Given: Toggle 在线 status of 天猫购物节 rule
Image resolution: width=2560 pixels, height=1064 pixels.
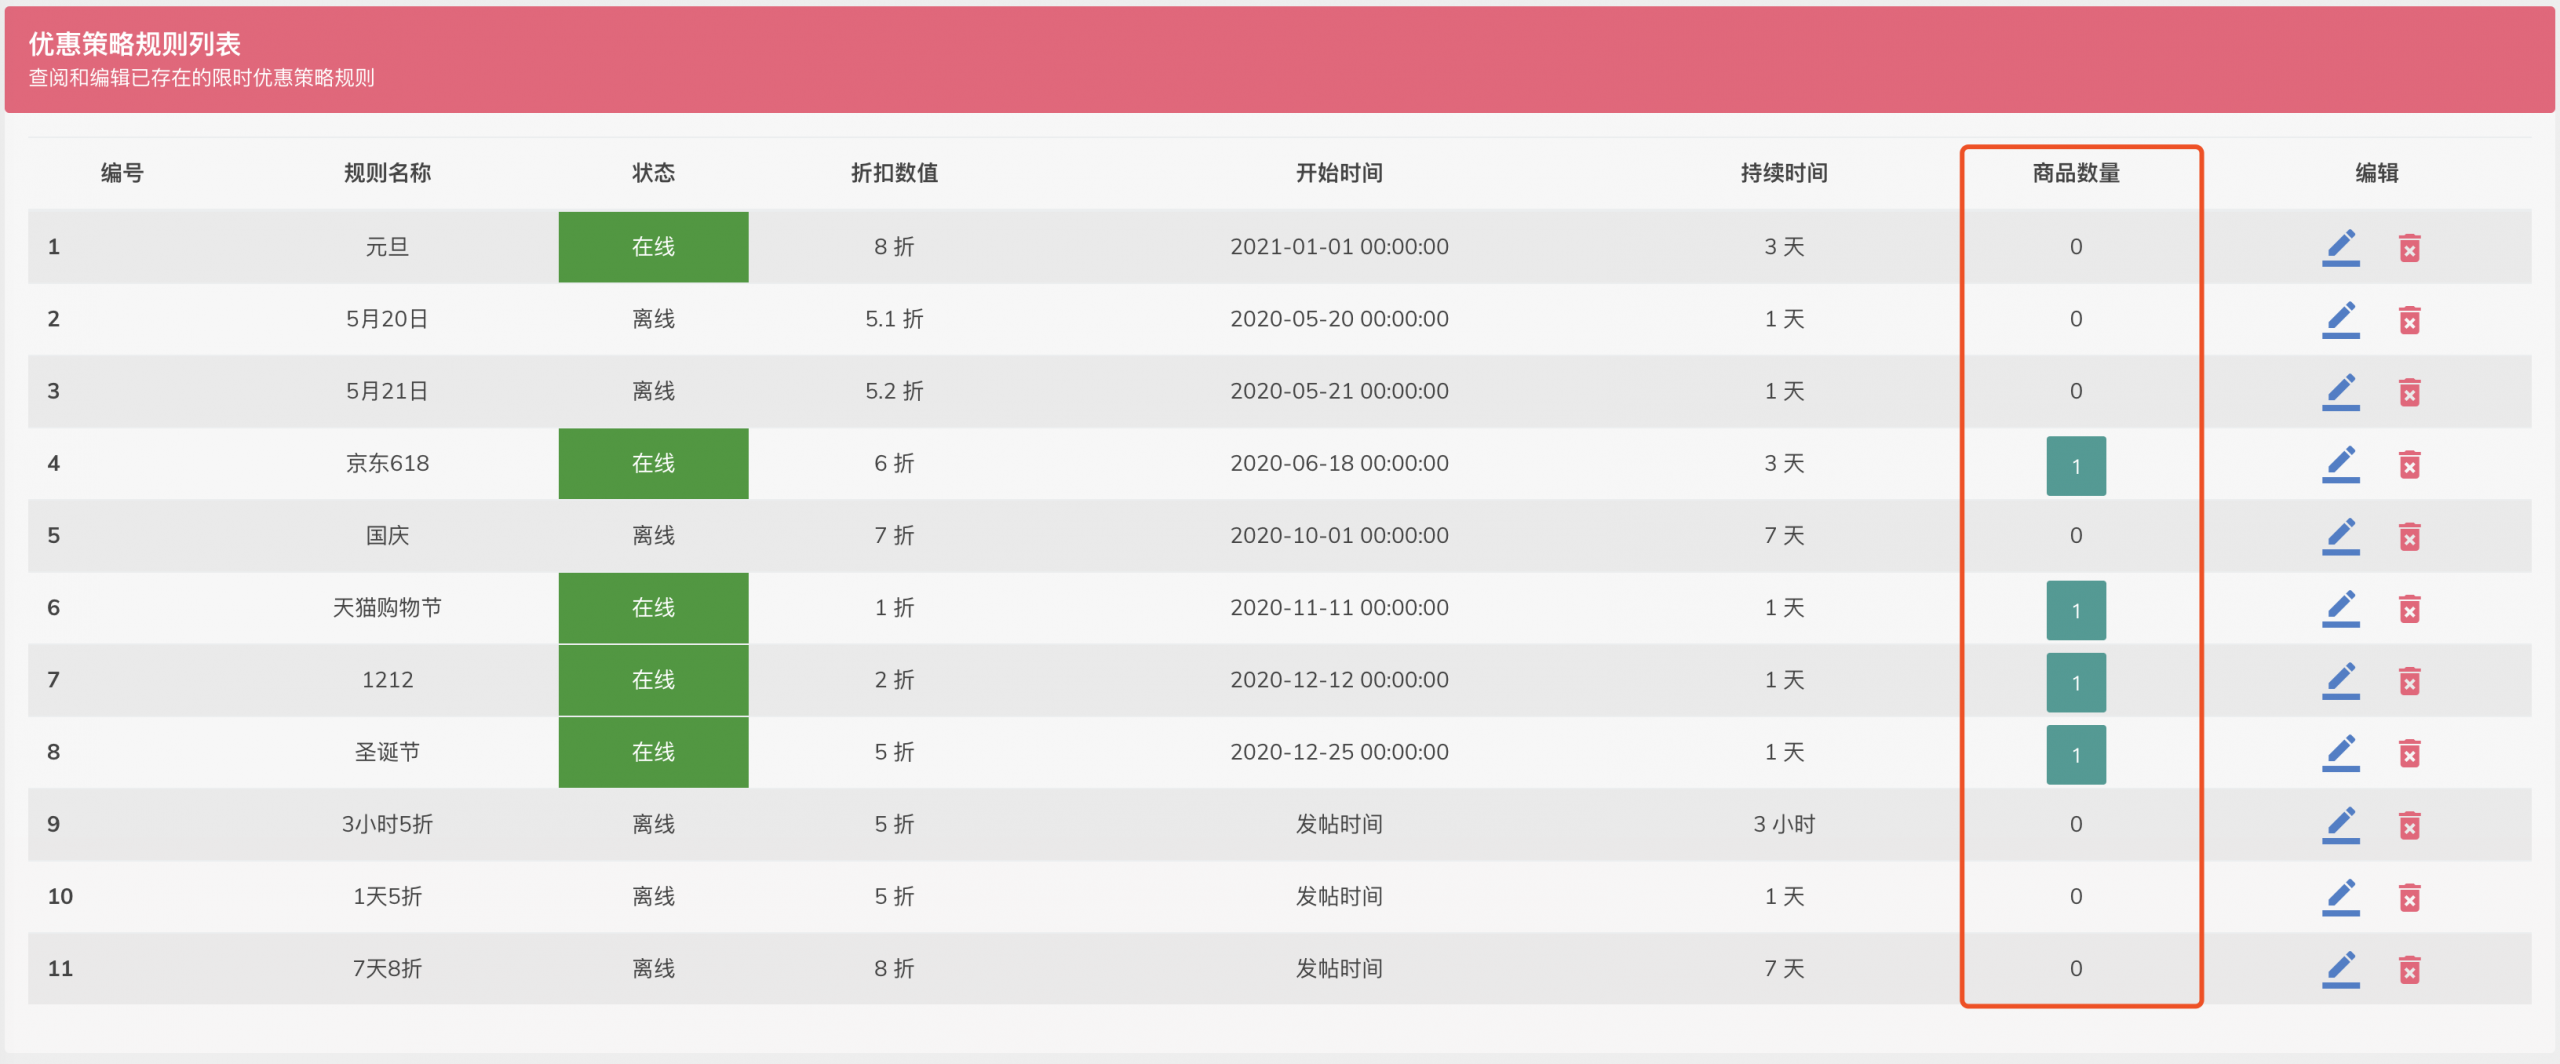Looking at the screenshot, I should 653,608.
